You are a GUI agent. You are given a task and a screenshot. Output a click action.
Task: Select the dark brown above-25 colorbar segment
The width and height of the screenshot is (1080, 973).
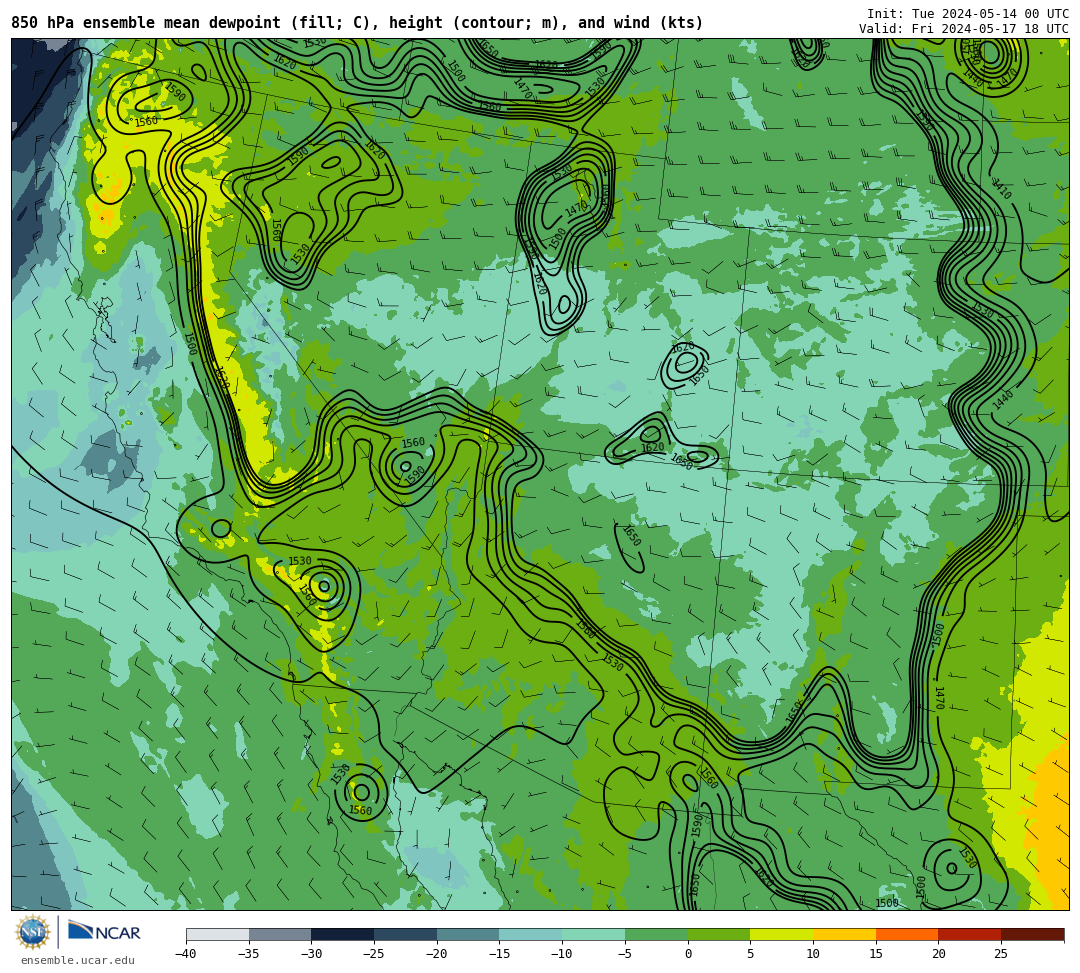tap(1032, 934)
